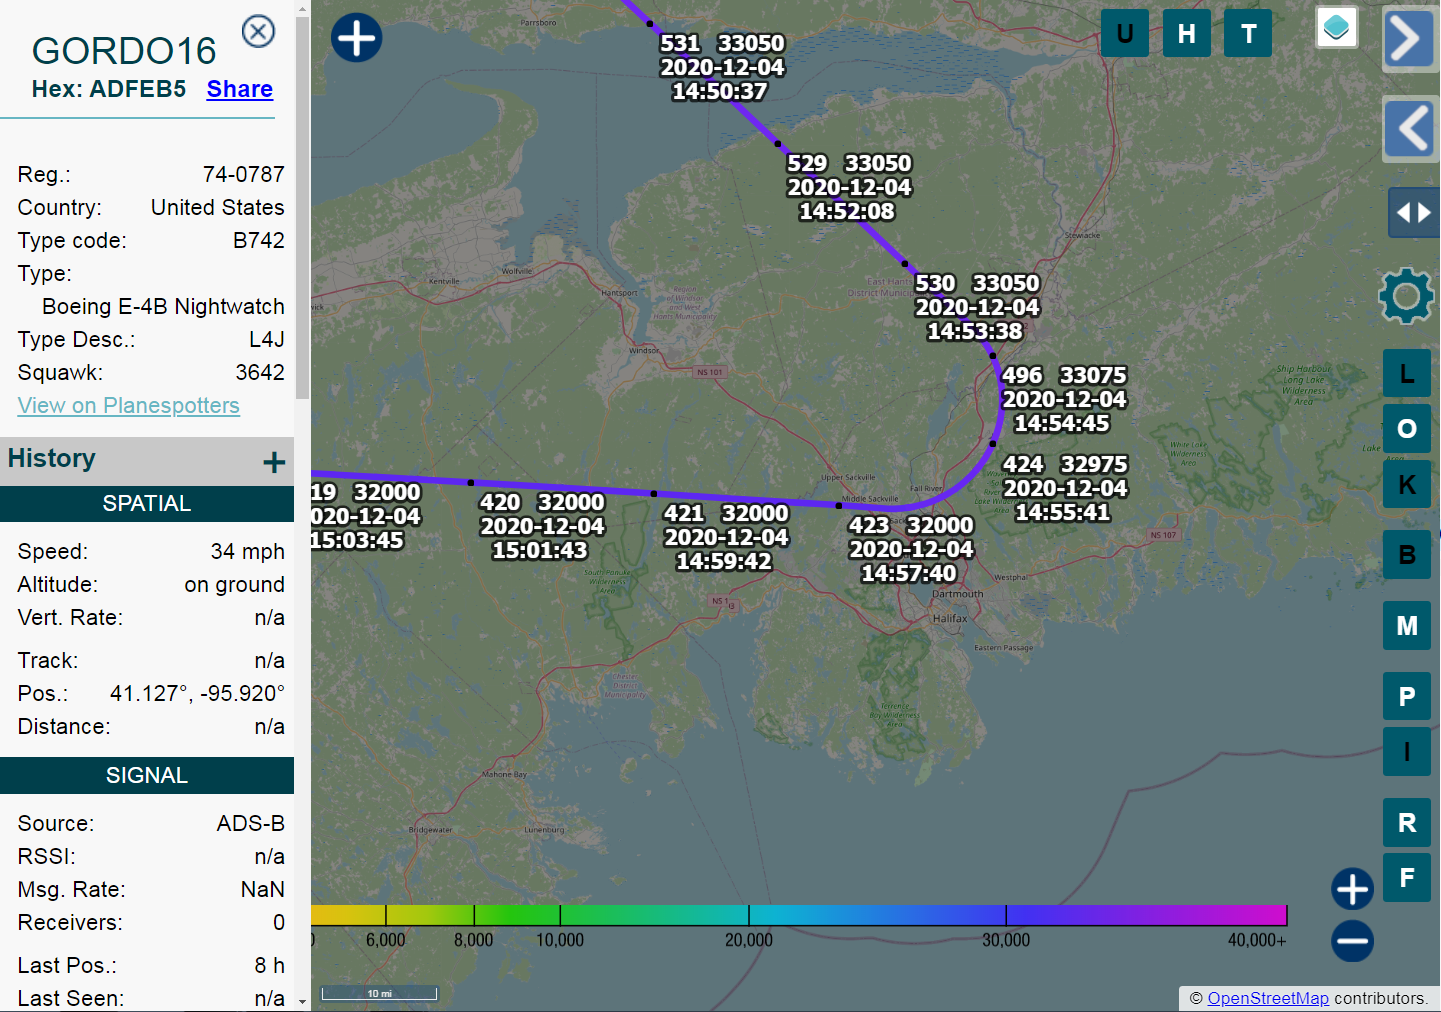The height and width of the screenshot is (1012, 1441).
Task: Toggle the K map option button
Action: (x=1407, y=484)
